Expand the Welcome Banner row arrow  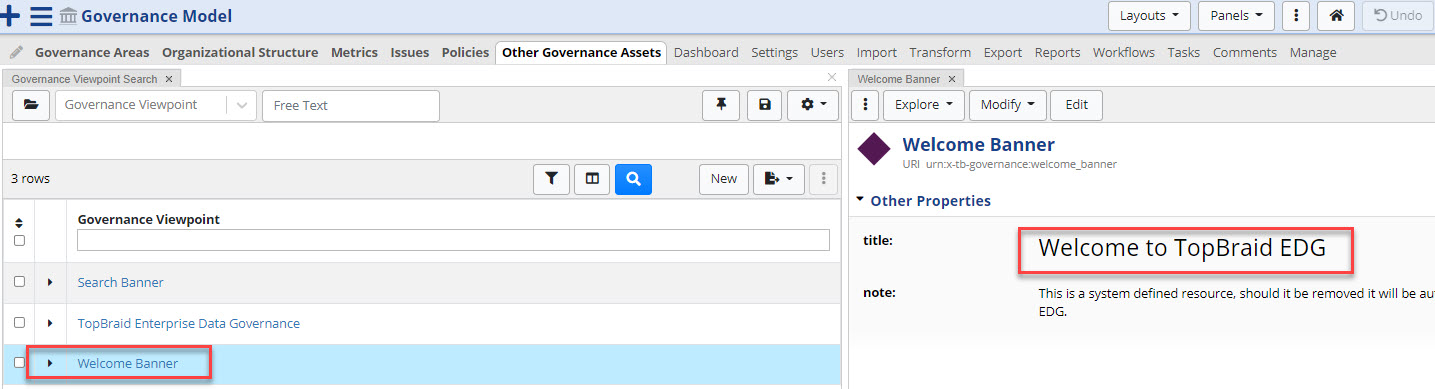(50, 363)
